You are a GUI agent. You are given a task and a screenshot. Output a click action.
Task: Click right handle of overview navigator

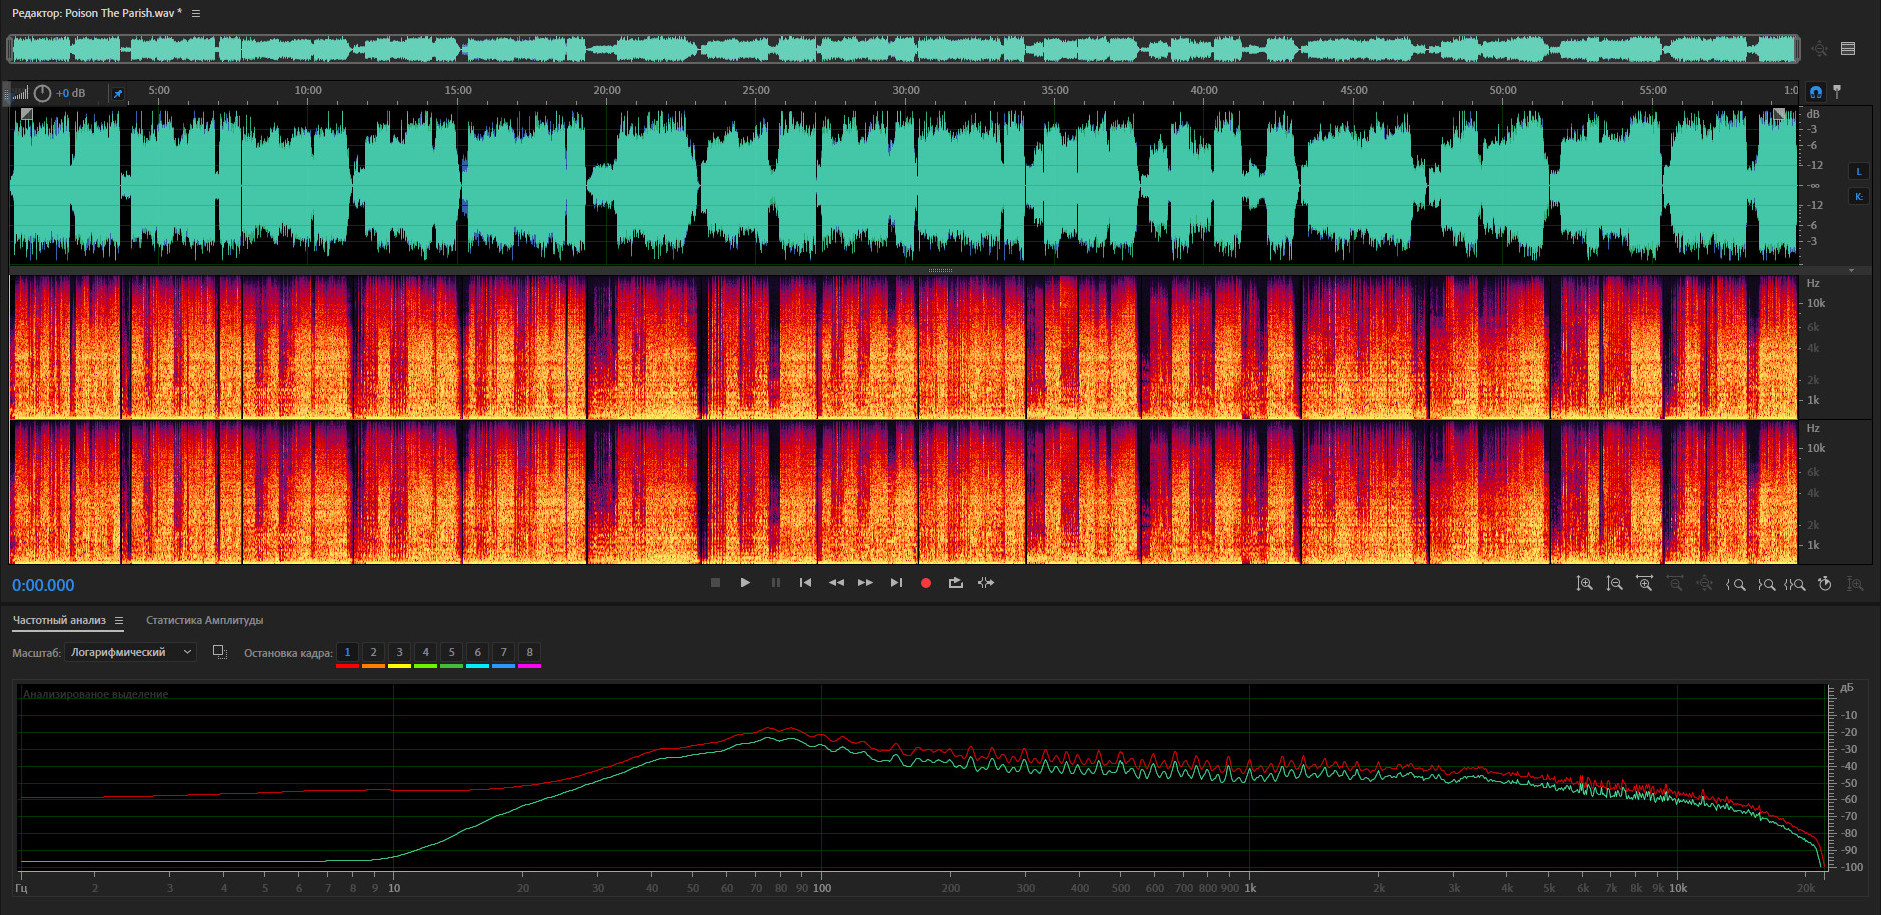click(1797, 49)
